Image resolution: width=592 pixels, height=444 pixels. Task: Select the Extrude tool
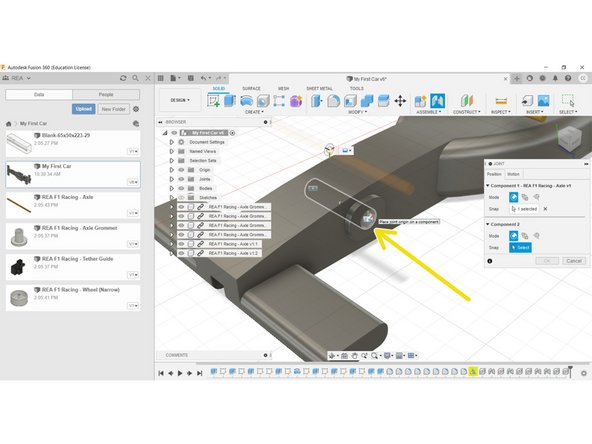(x=230, y=101)
